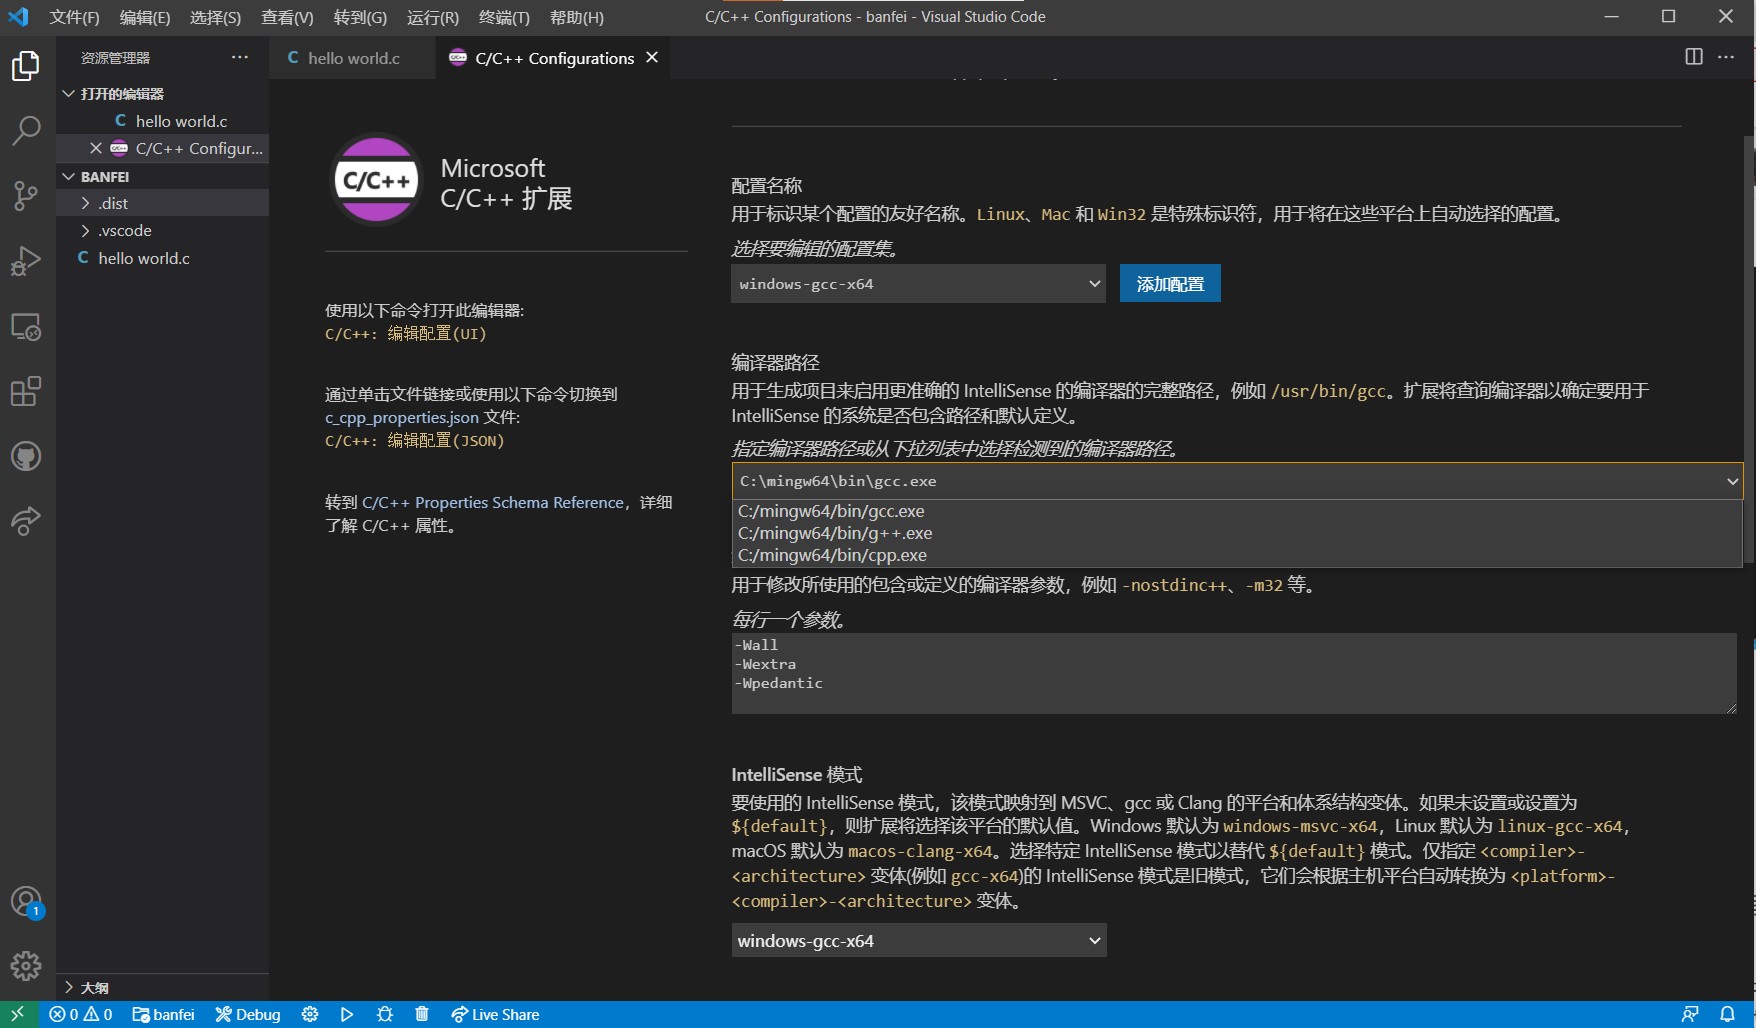Click the status bar play launch icon

coord(347,1014)
